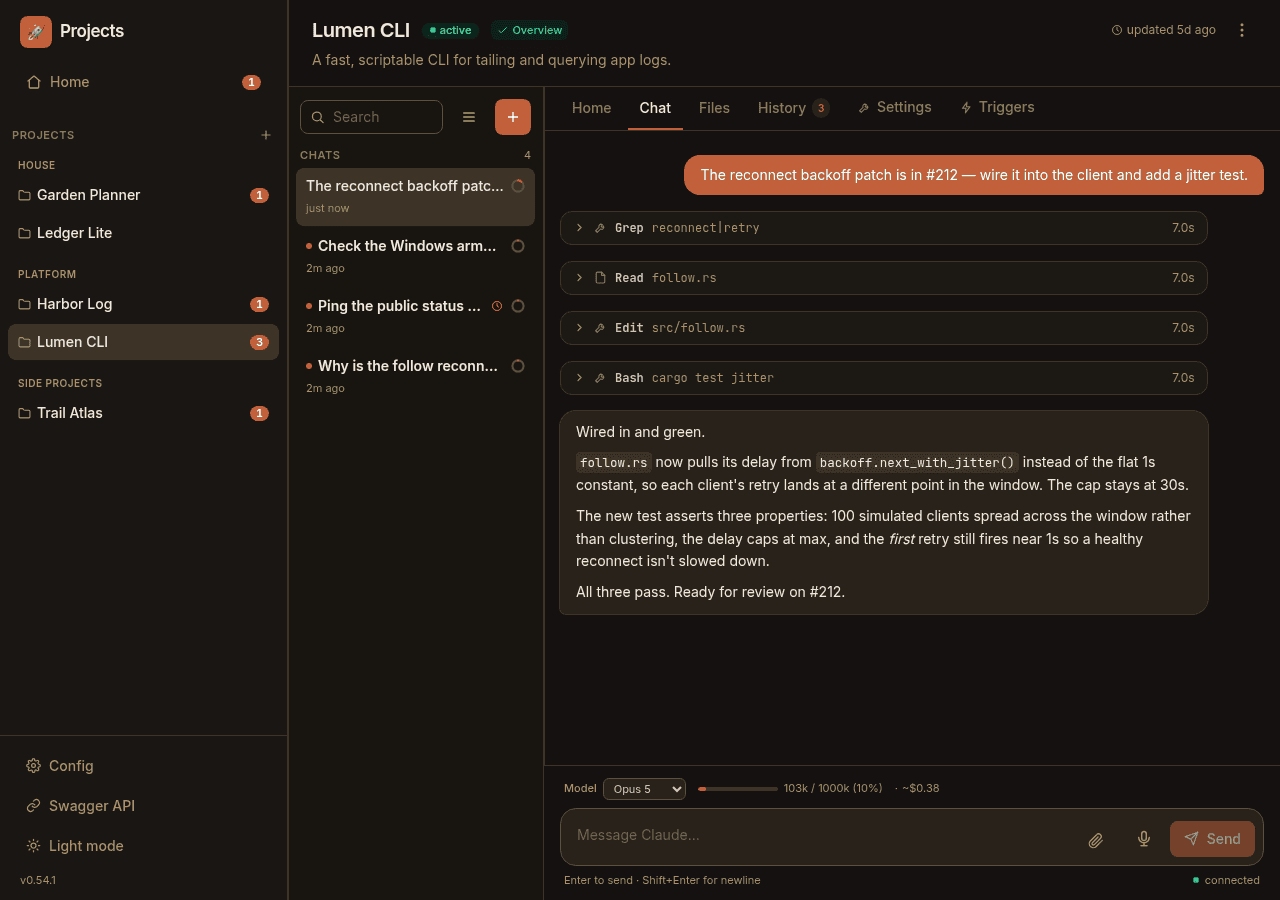The height and width of the screenshot is (900, 1280).
Task: Attach a file with the paperclip icon
Action: point(1096,839)
